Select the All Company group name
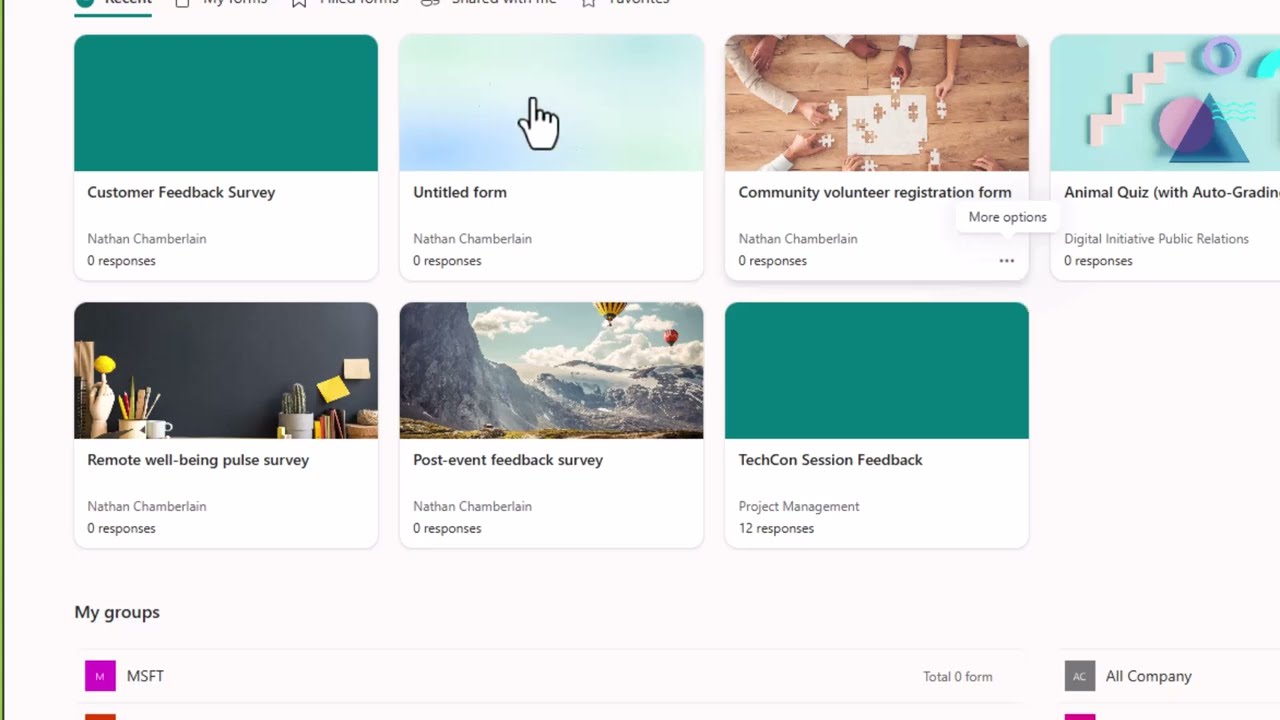Image resolution: width=1280 pixels, height=720 pixels. tap(1149, 676)
